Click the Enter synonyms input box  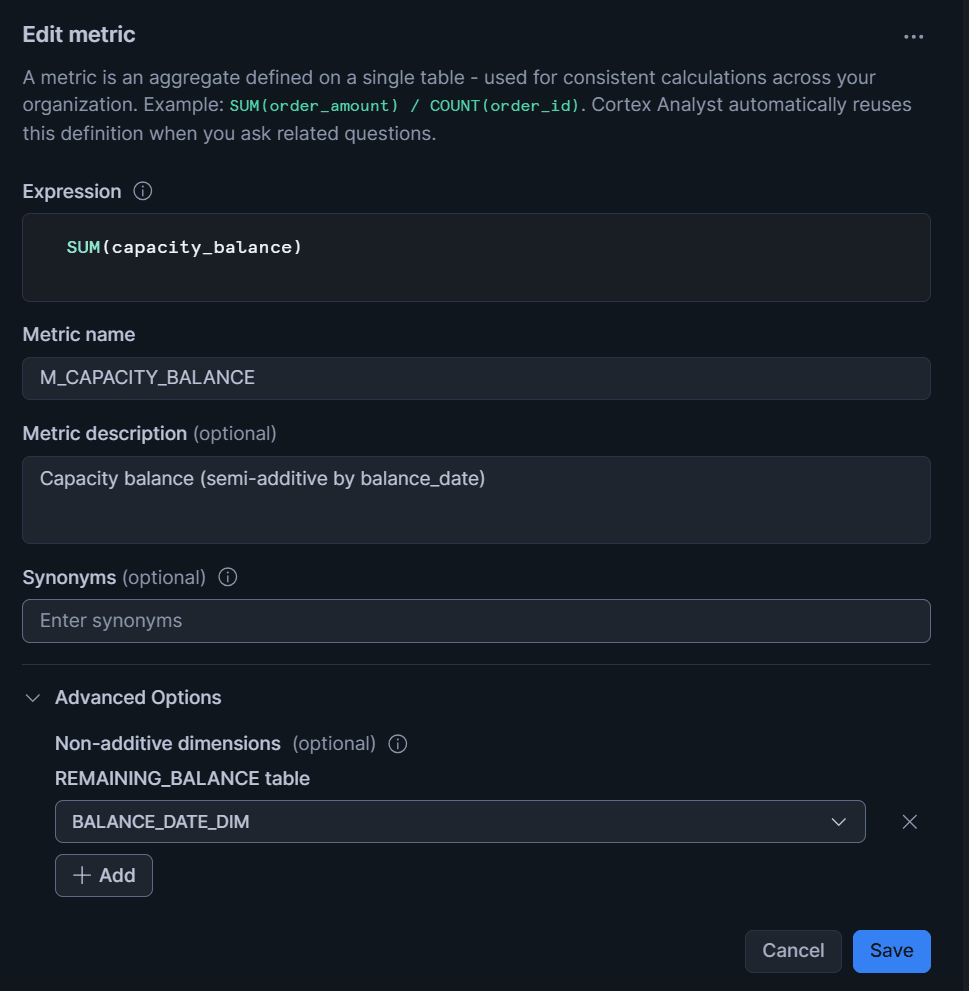476,621
